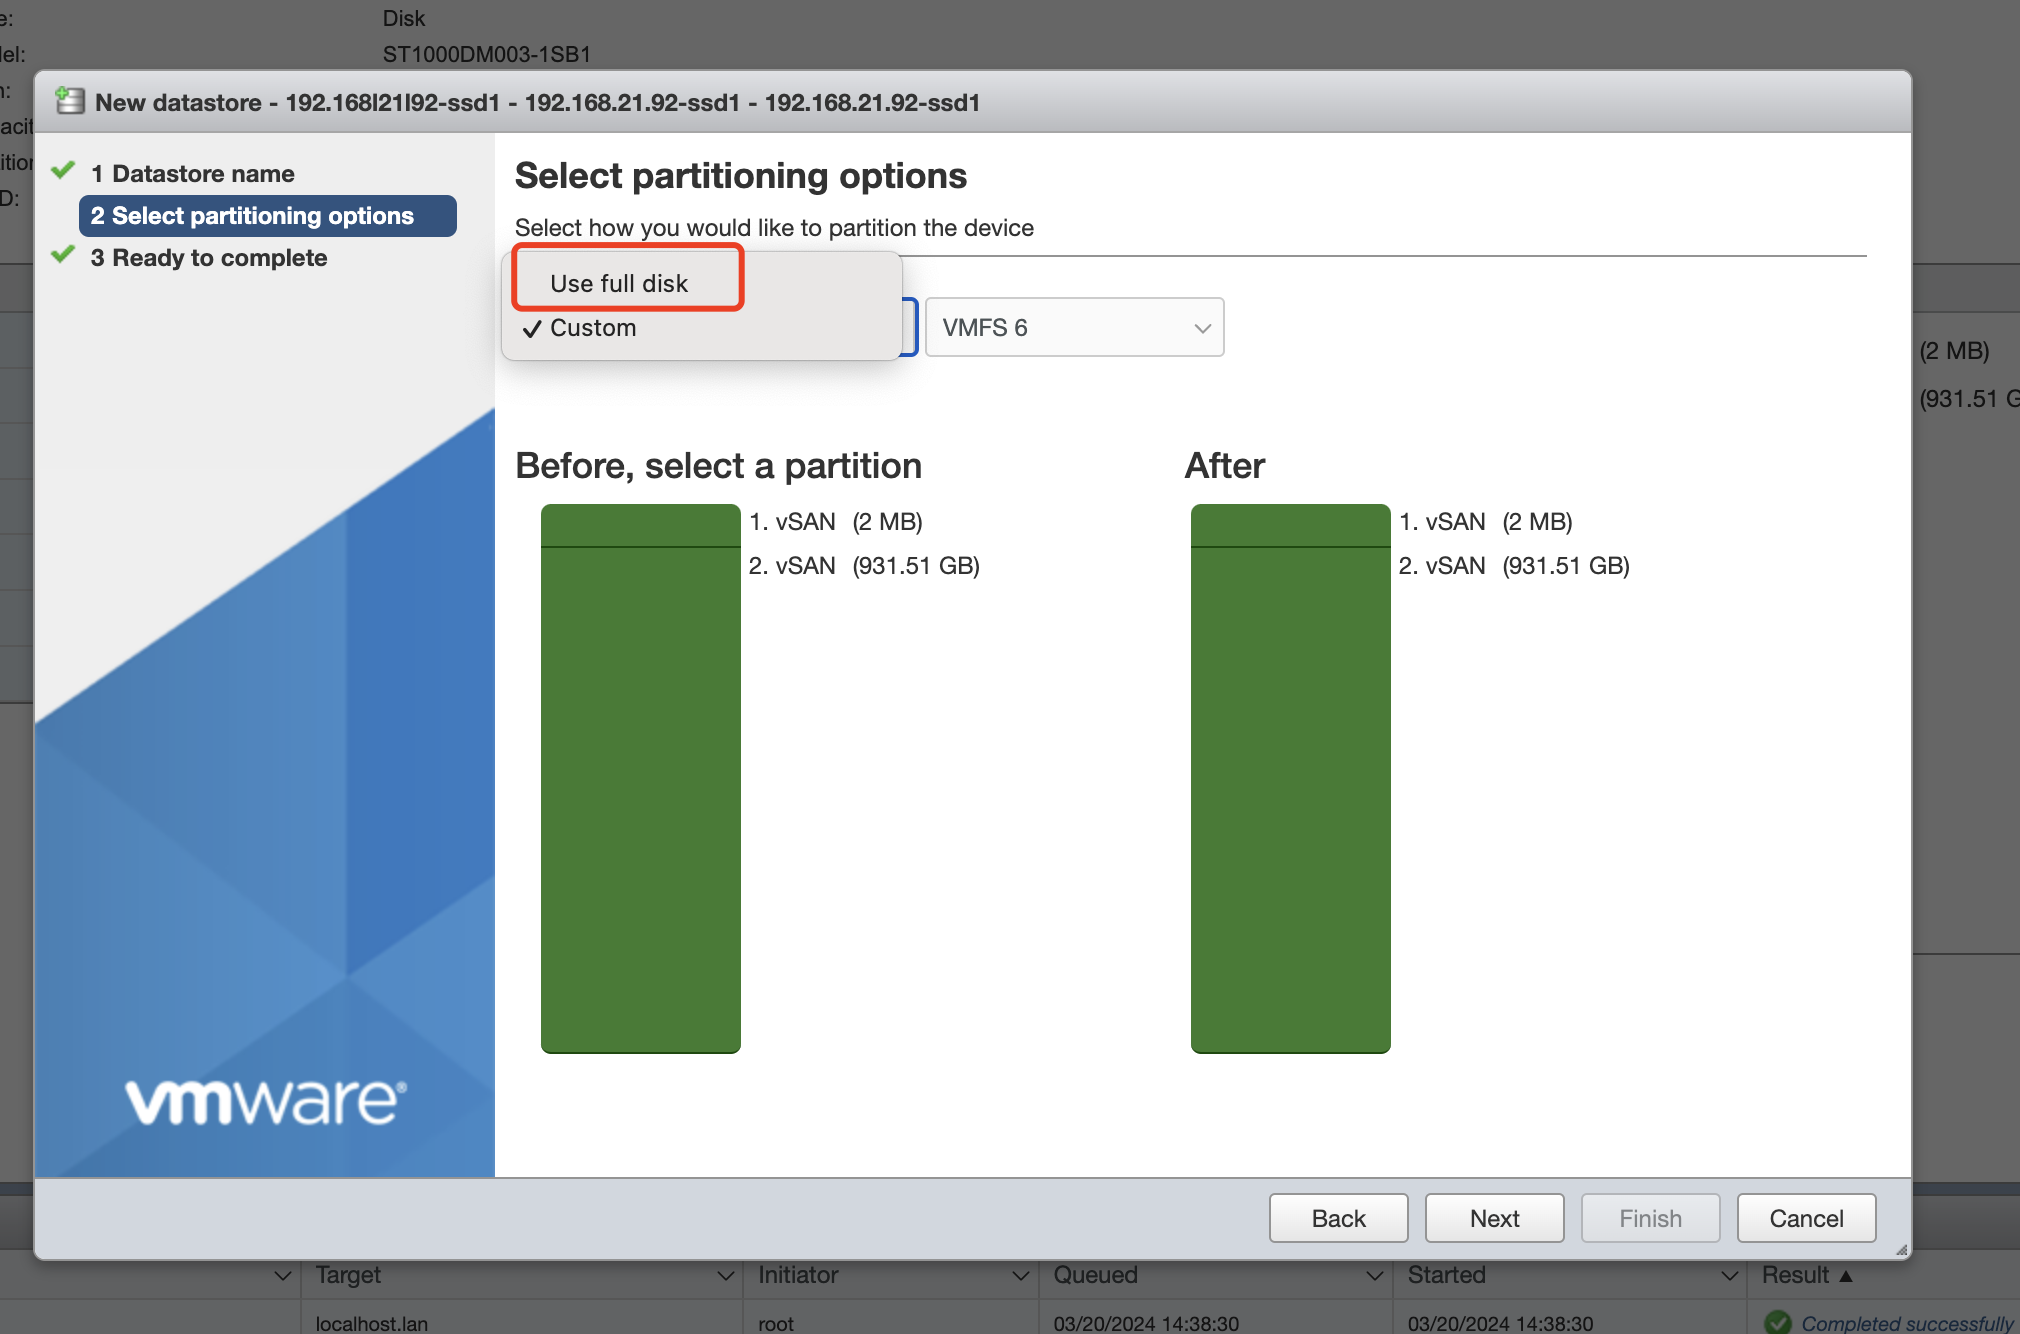
Task: Go to step 1 Datastore name
Action: tap(202, 174)
